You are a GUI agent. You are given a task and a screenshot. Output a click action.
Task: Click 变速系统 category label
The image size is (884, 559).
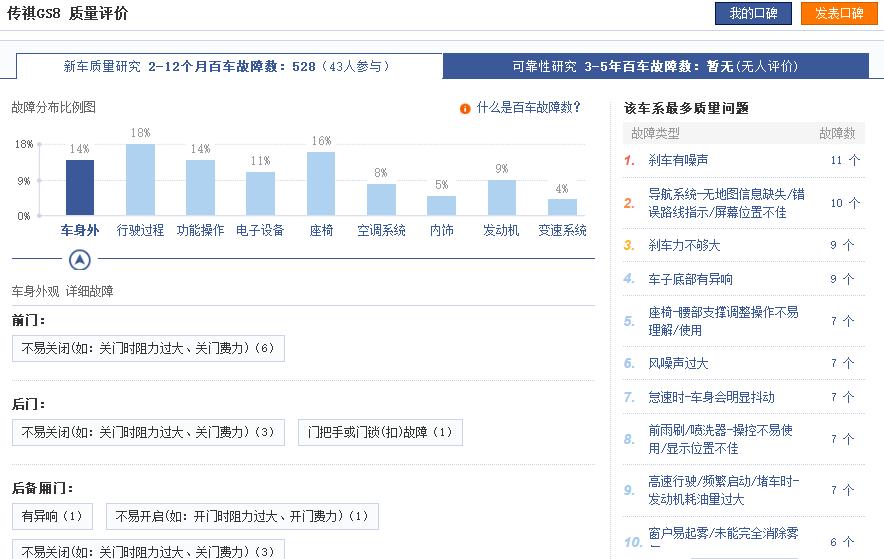[562, 230]
